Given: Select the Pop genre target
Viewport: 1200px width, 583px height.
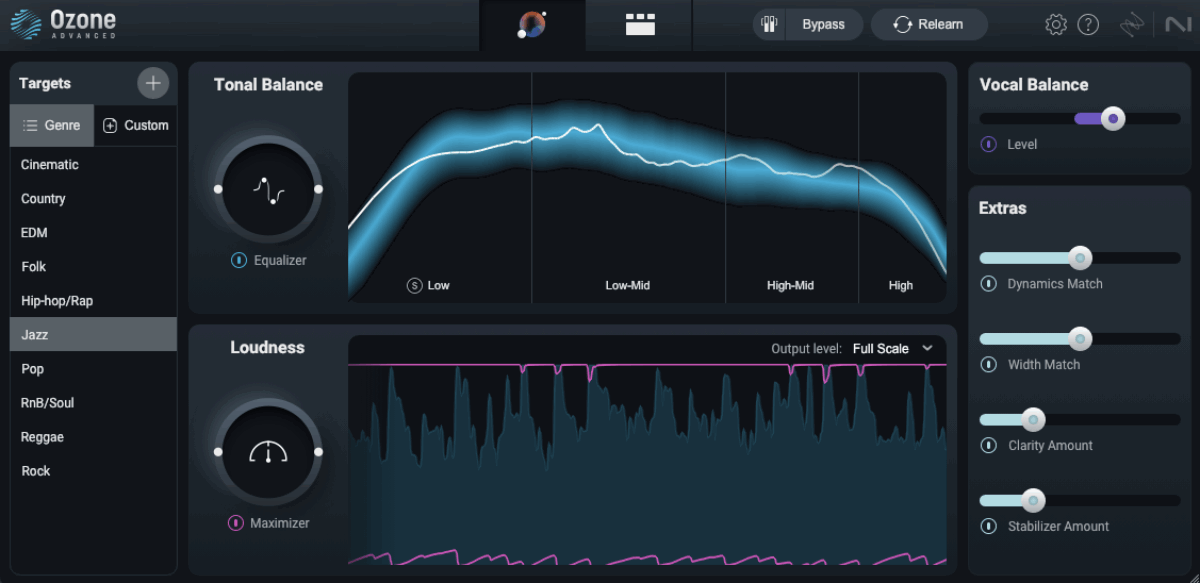Looking at the screenshot, I should click(x=94, y=369).
